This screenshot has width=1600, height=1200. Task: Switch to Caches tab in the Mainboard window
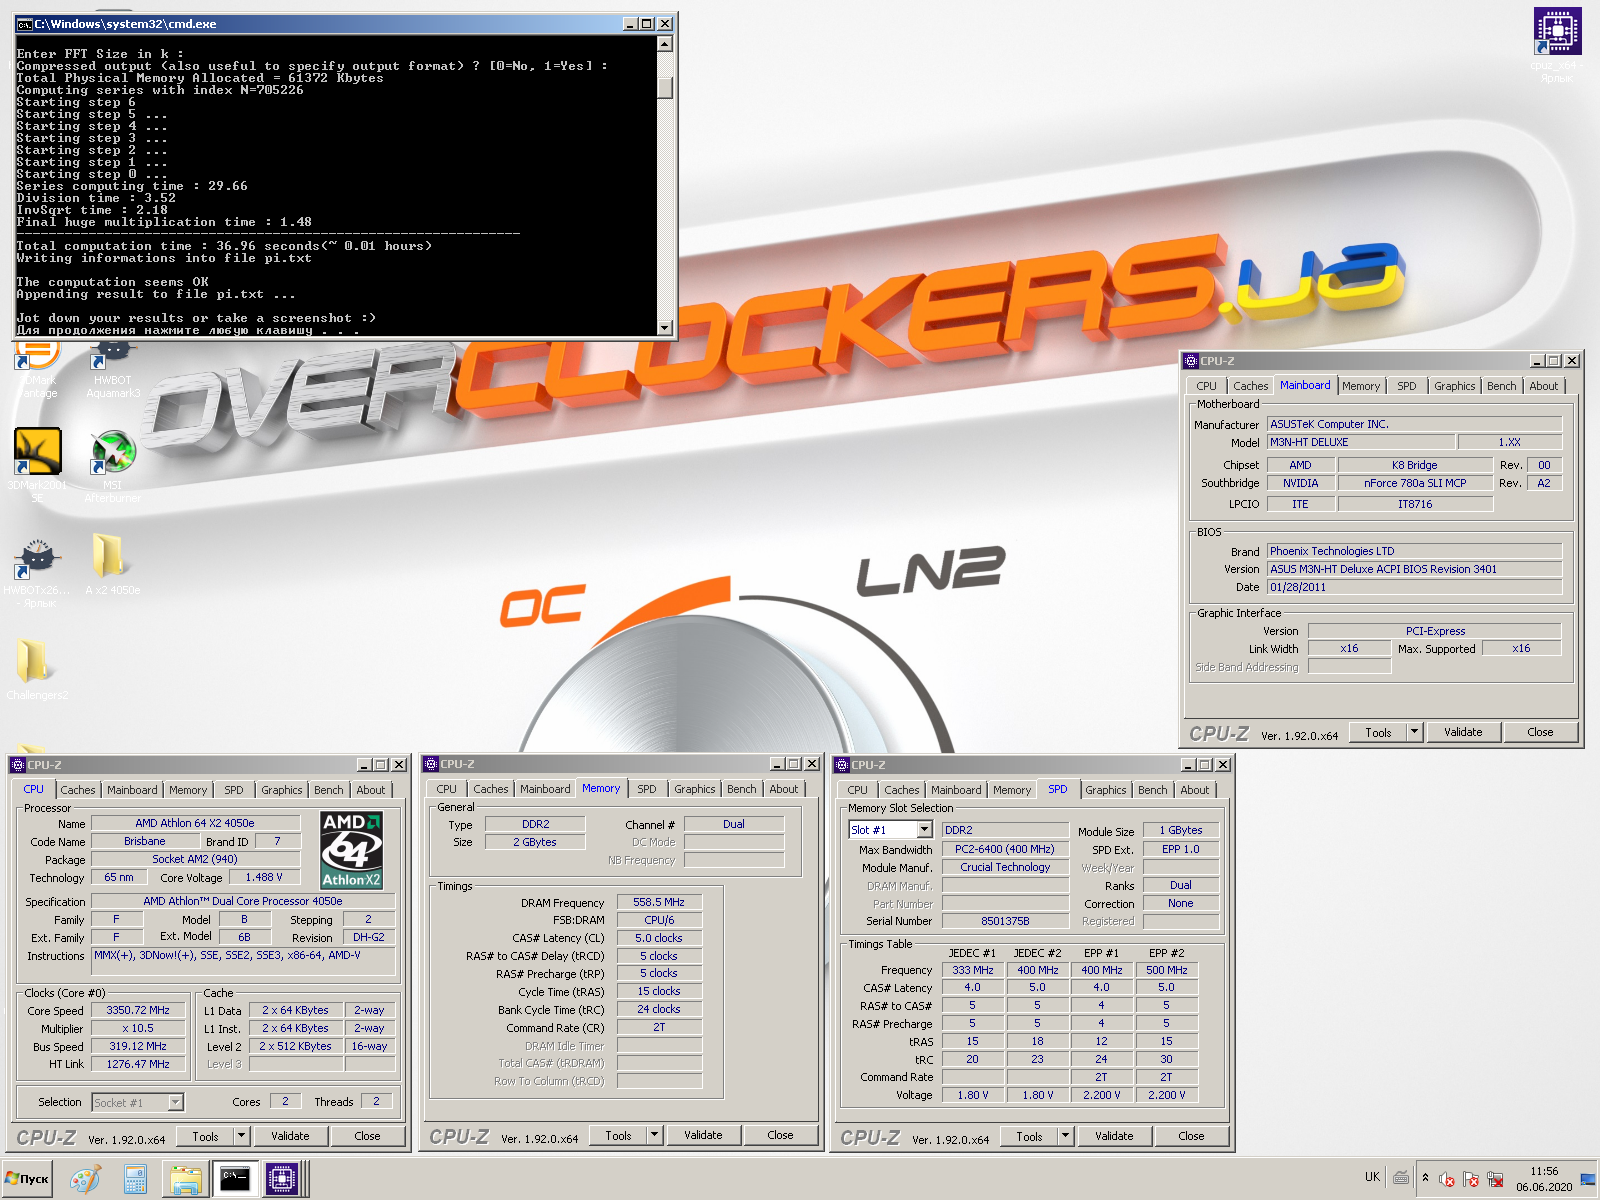(x=1250, y=386)
